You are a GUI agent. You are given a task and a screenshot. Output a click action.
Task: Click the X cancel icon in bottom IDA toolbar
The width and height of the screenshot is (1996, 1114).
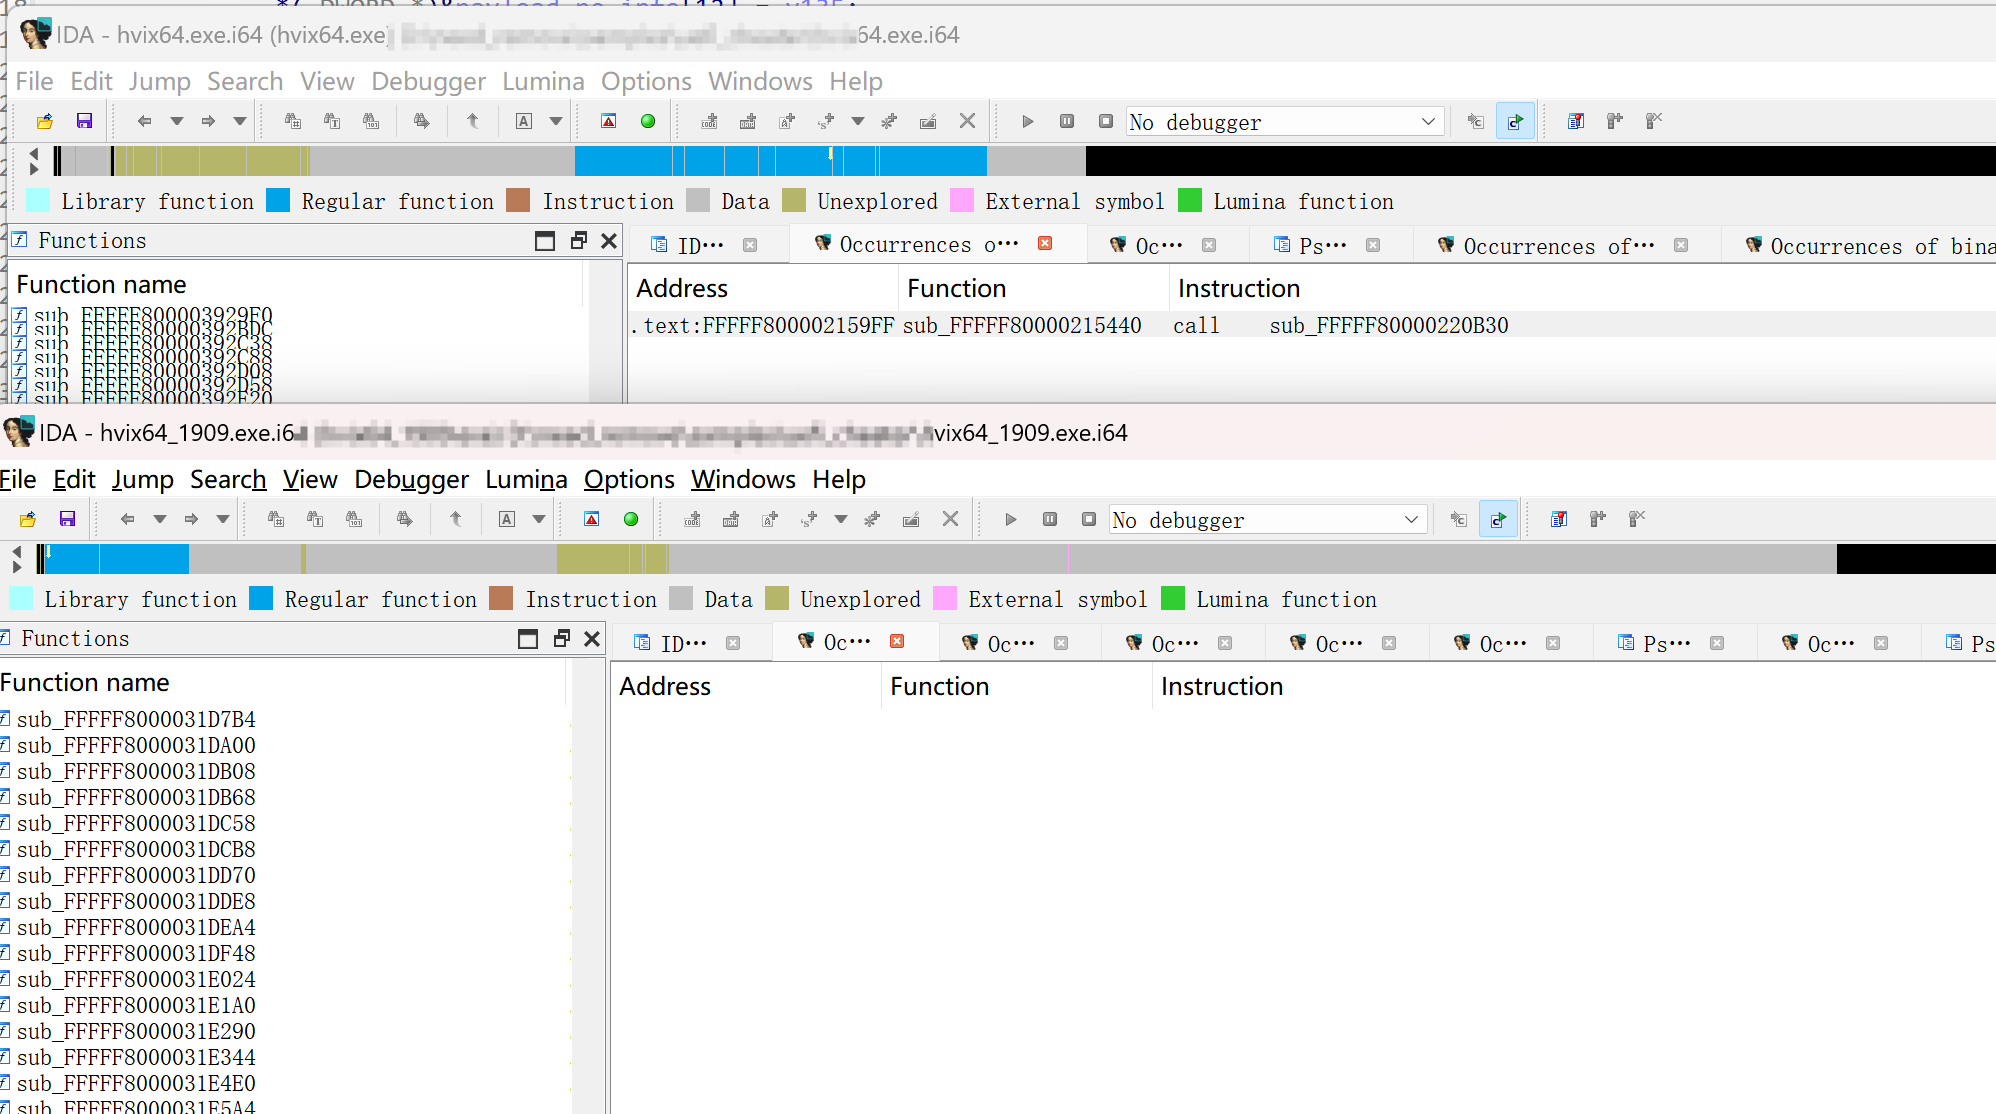[950, 519]
